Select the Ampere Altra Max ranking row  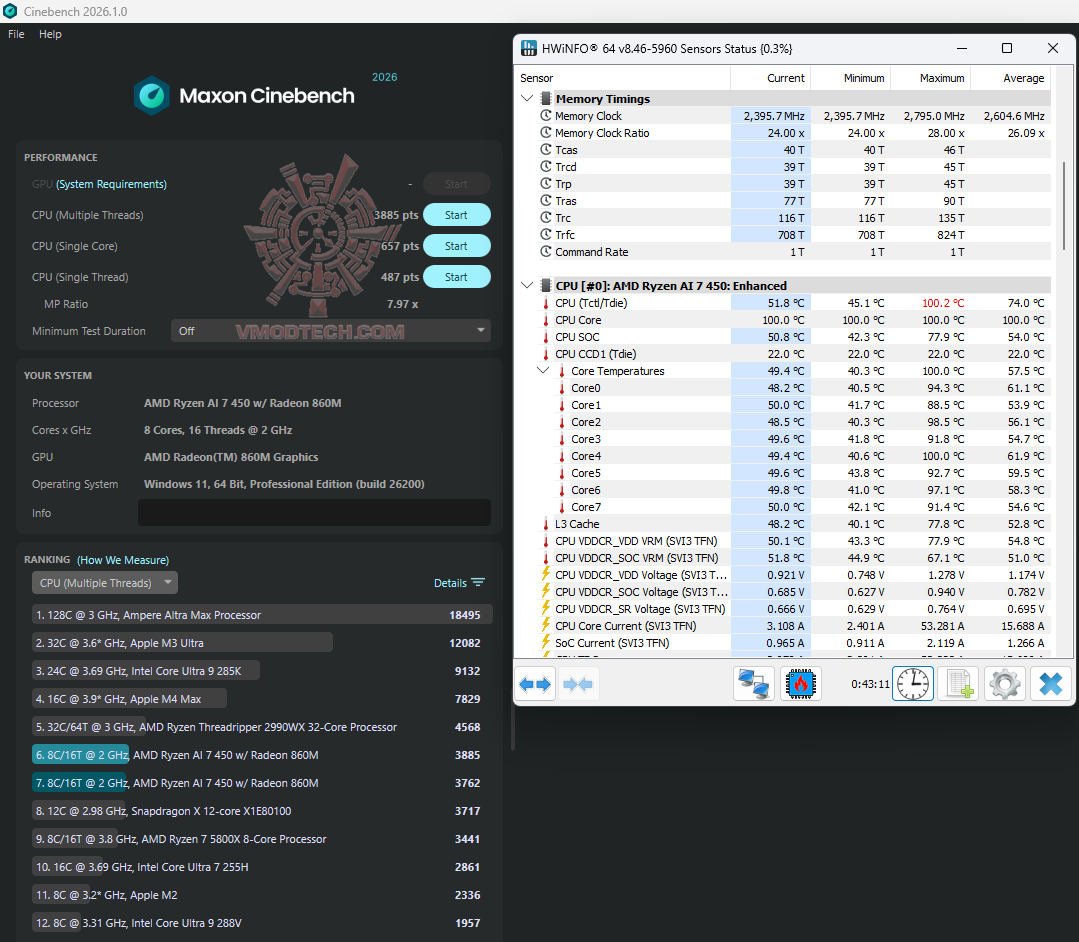[262, 615]
